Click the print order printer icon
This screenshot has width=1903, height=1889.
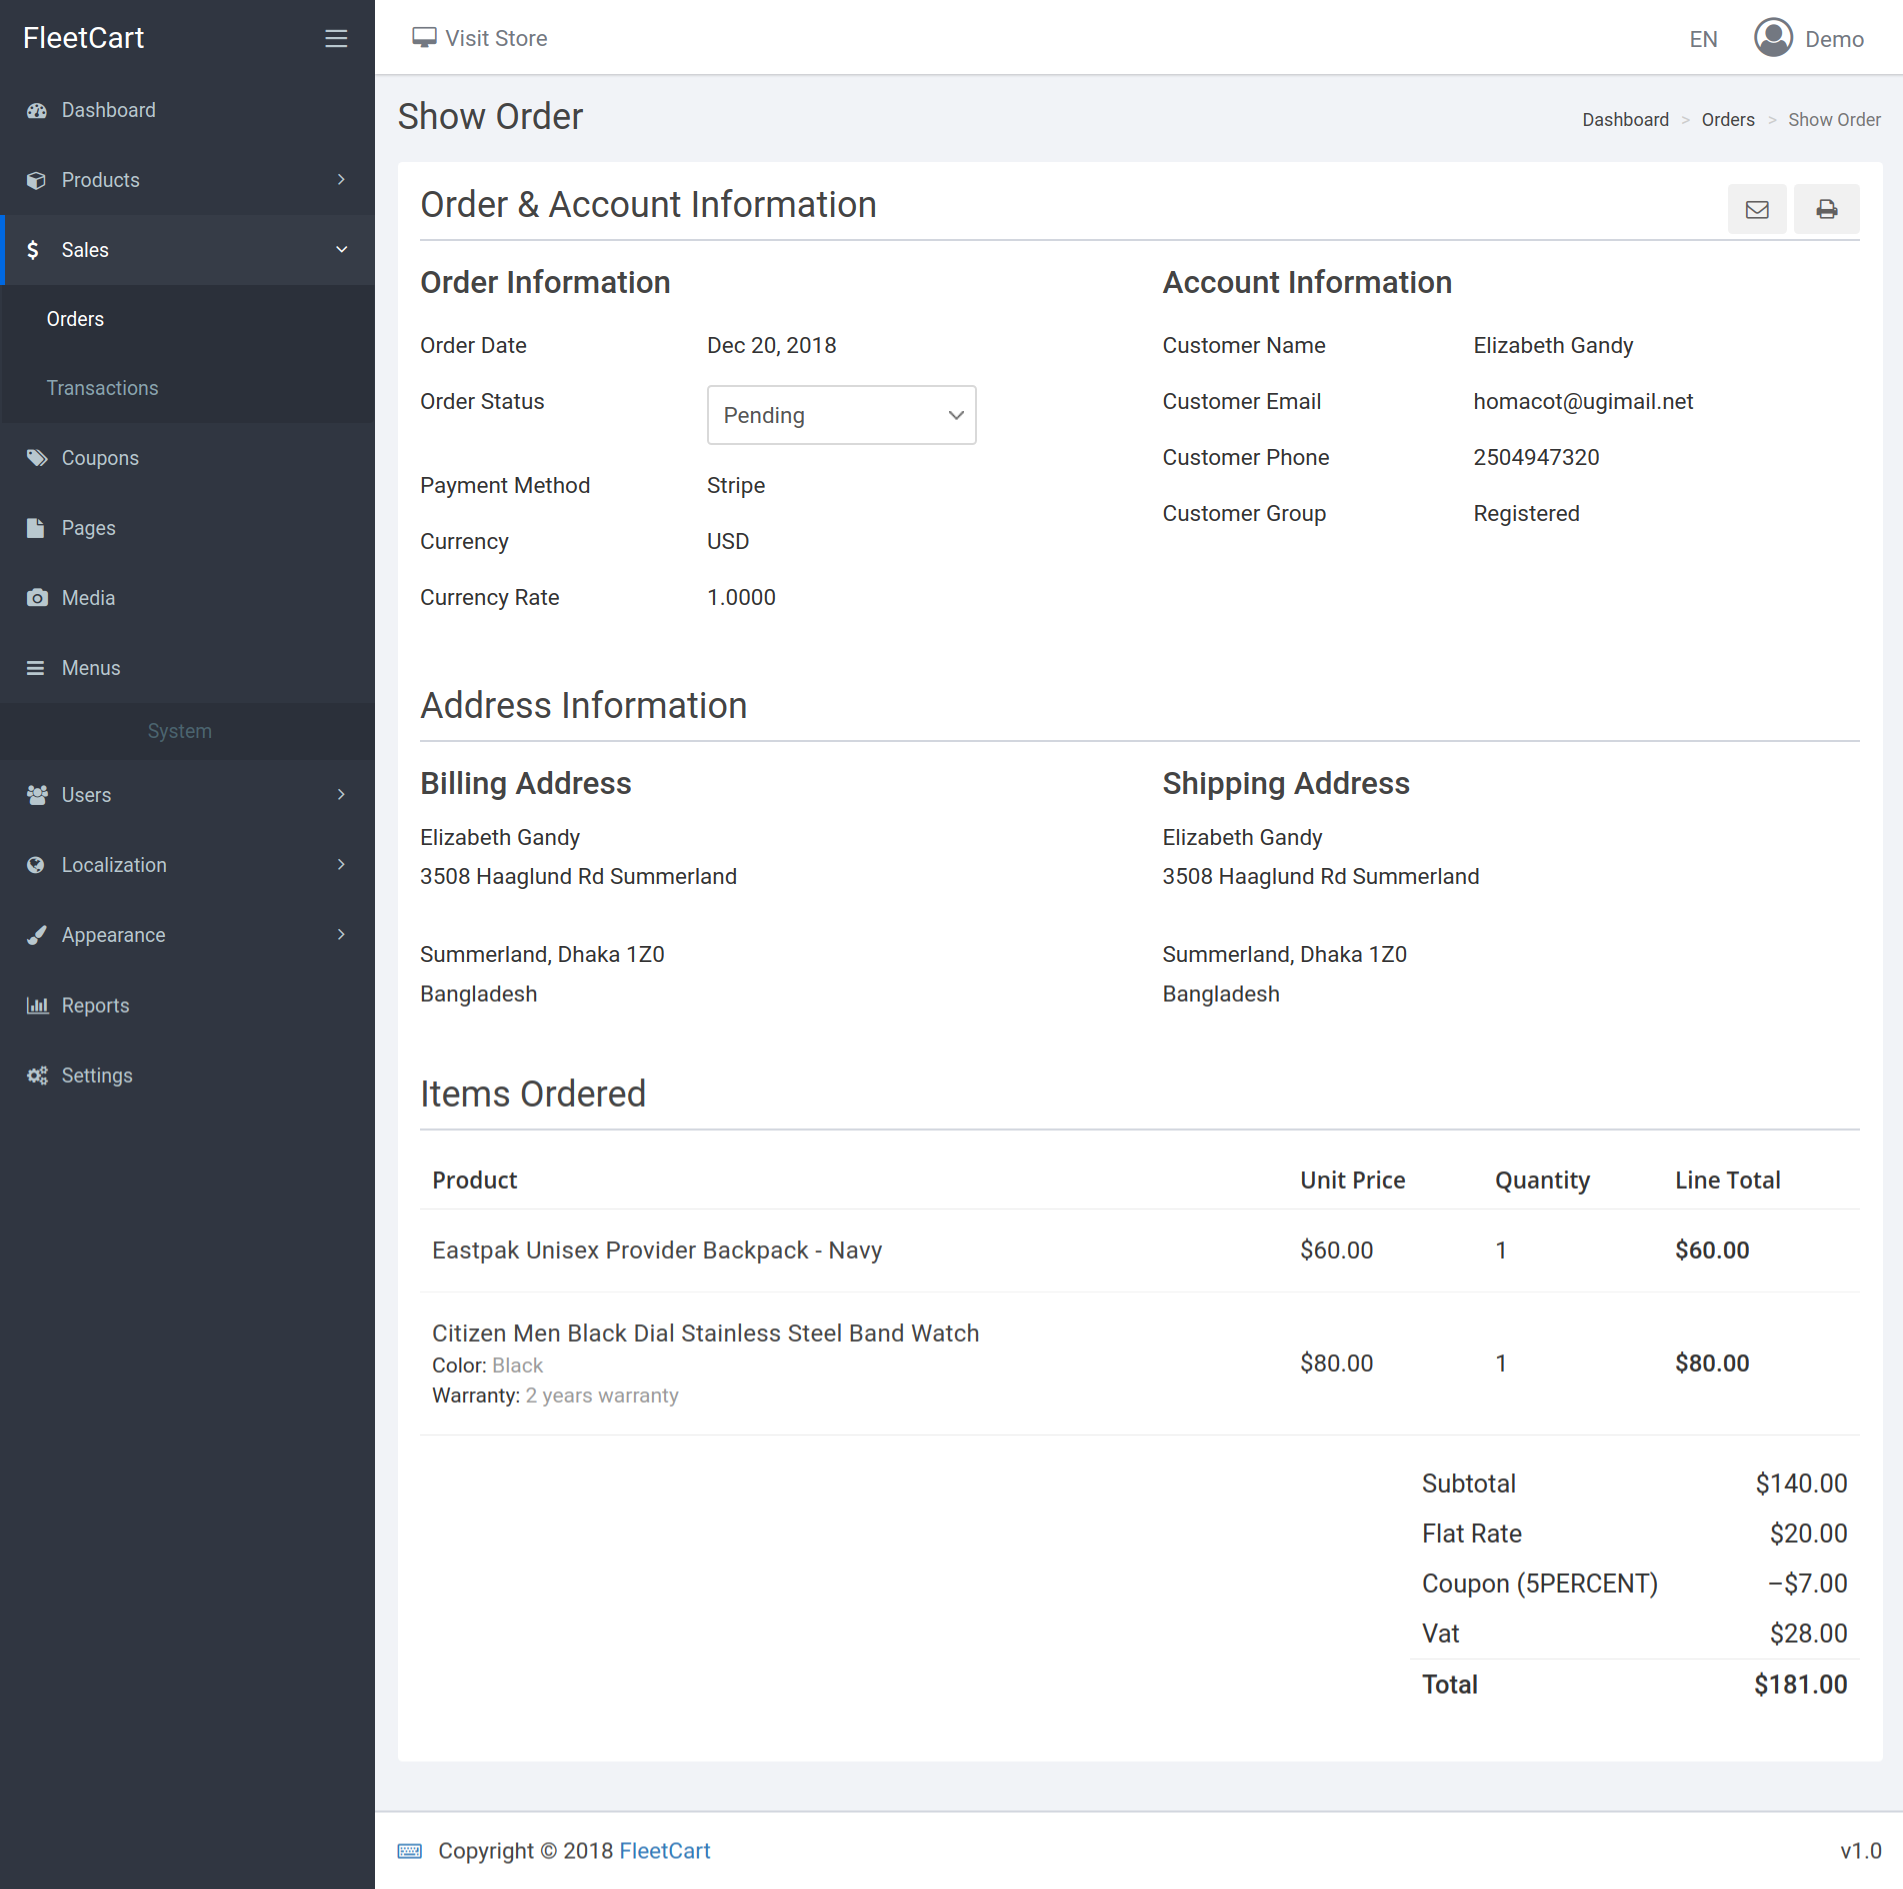coord(1826,209)
